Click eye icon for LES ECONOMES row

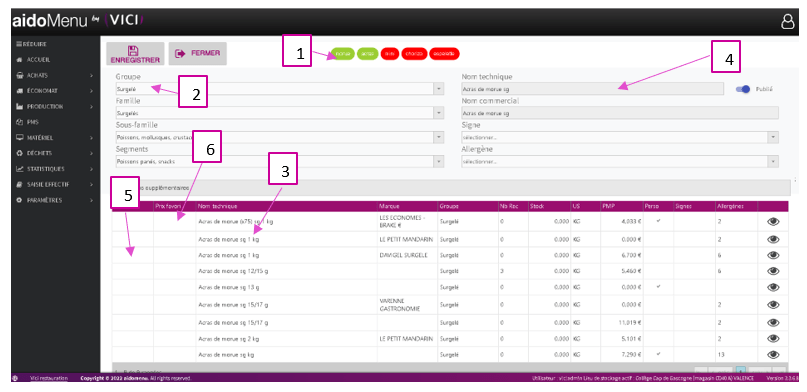coord(773,222)
